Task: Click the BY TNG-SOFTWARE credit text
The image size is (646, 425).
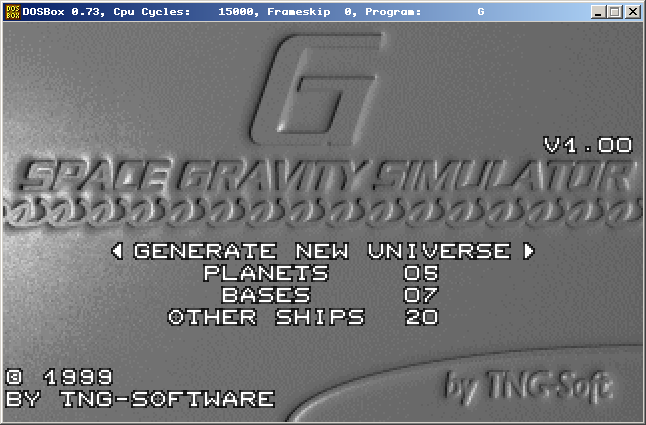Action: (x=140, y=399)
